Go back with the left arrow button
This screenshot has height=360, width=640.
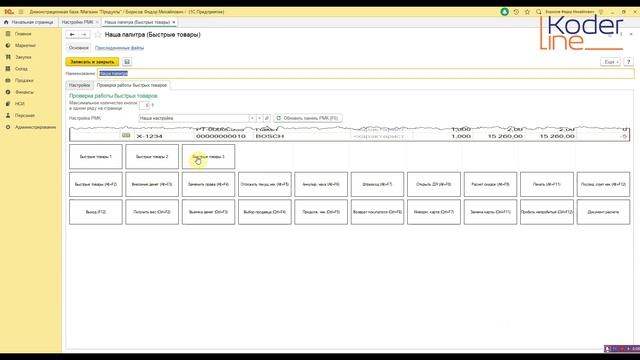[x=72, y=35]
